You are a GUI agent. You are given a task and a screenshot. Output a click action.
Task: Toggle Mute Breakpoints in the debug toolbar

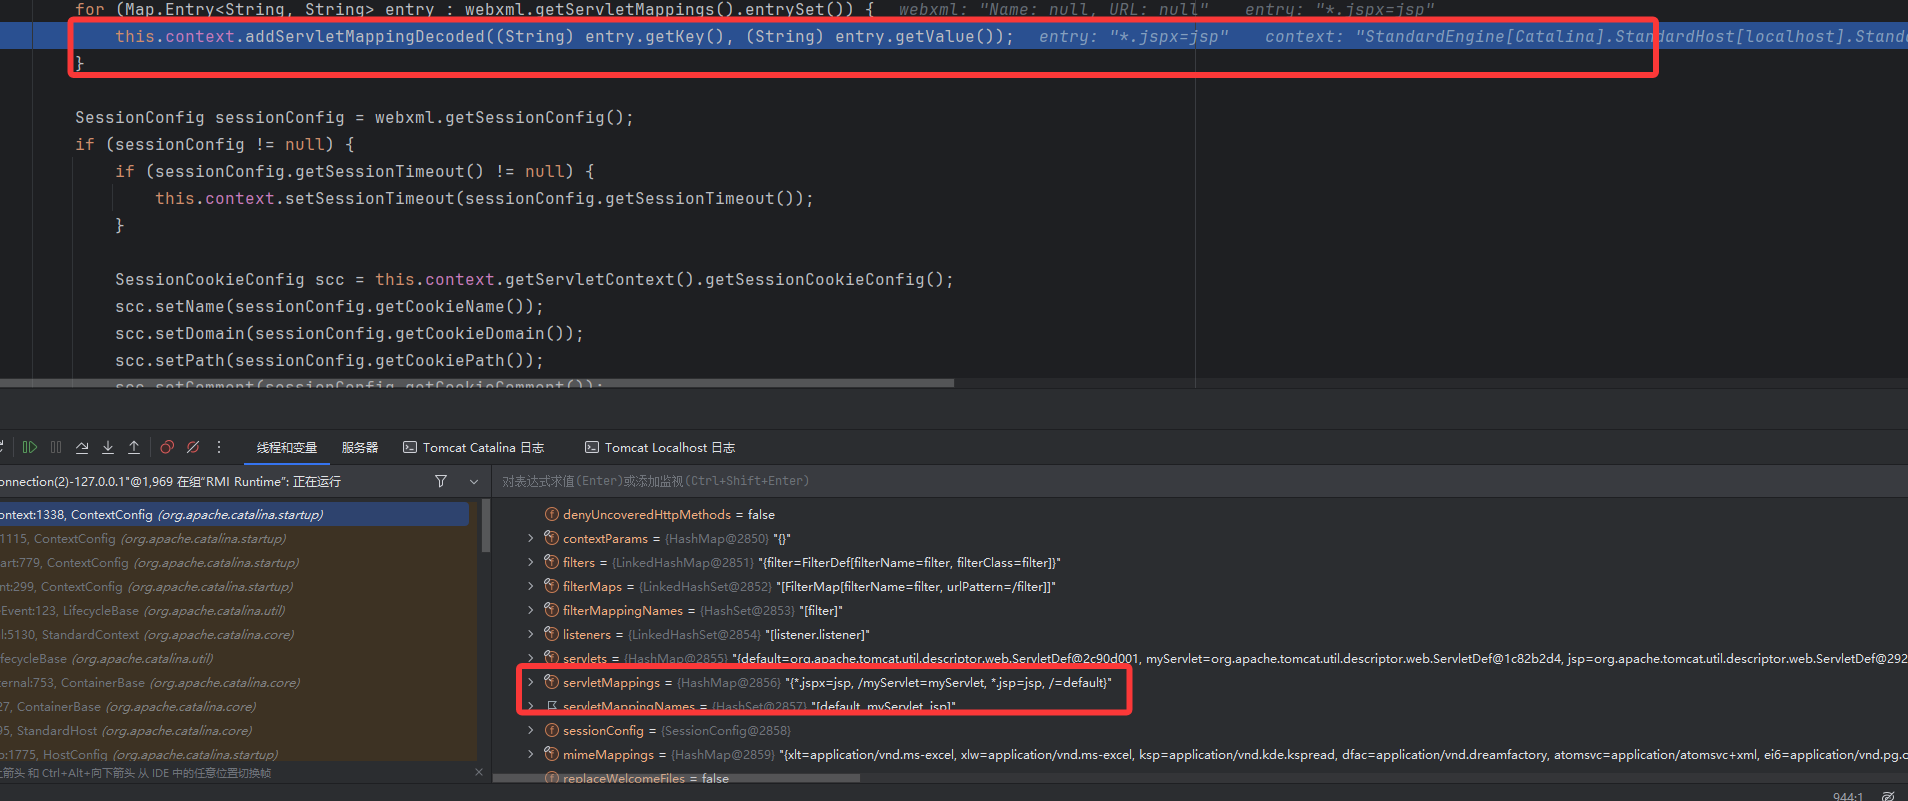pyautogui.click(x=193, y=448)
